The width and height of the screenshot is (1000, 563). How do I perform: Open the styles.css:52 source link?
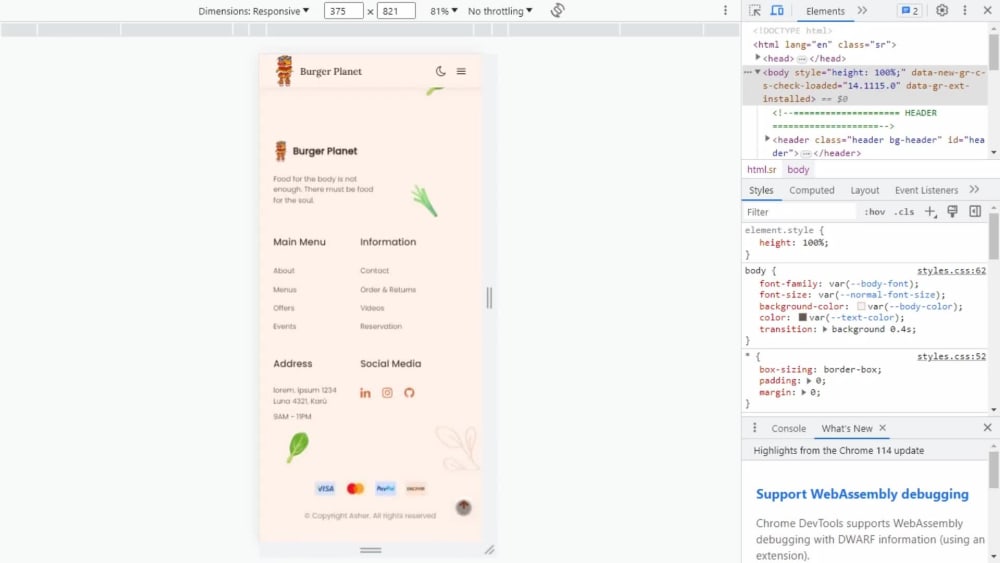(951, 356)
